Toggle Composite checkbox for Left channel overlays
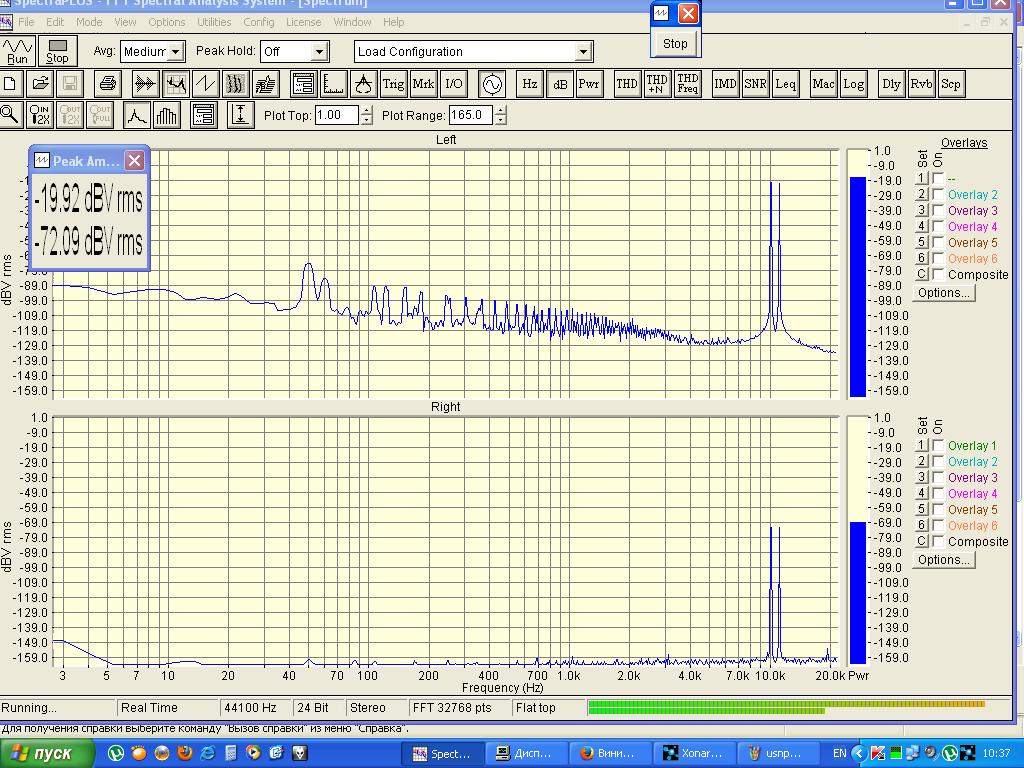The width and height of the screenshot is (1024, 768). tap(938, 275)
